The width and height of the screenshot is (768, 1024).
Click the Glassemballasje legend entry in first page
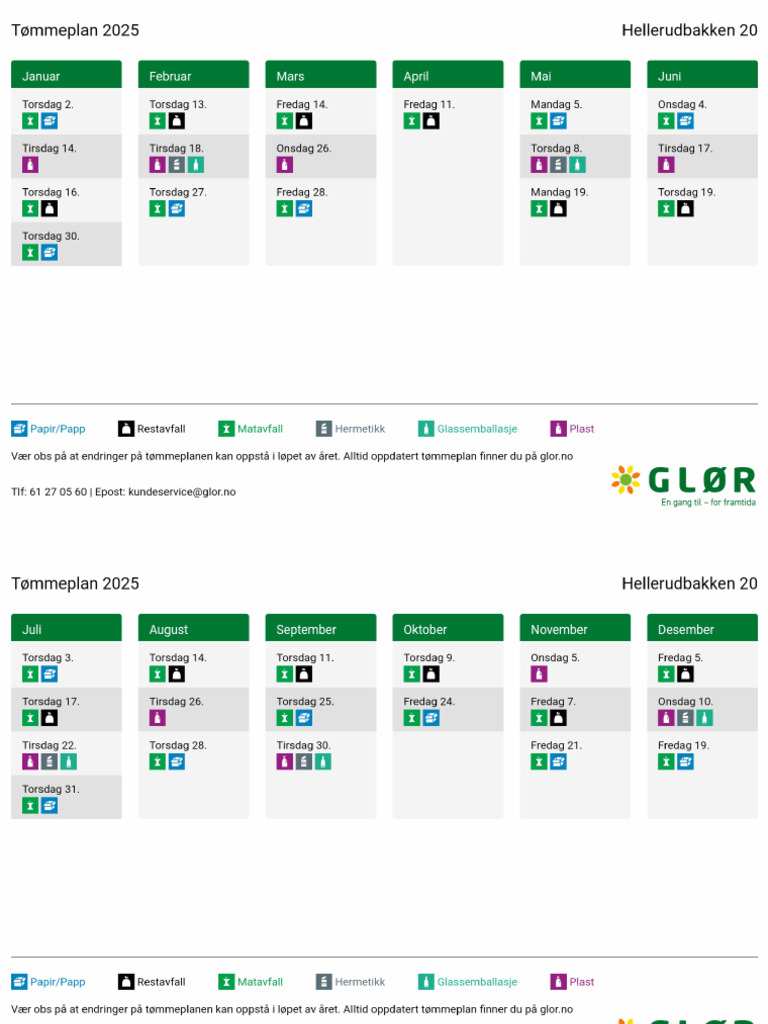coord(468,429)
